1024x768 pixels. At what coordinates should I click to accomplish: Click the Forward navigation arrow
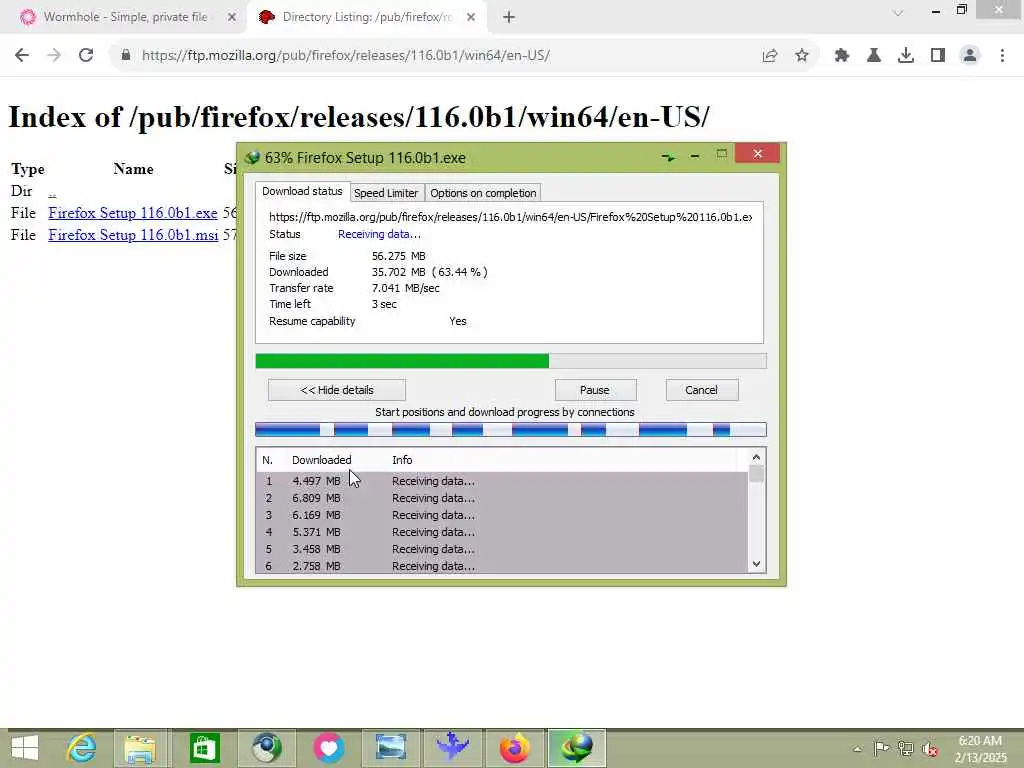point(54,56)
